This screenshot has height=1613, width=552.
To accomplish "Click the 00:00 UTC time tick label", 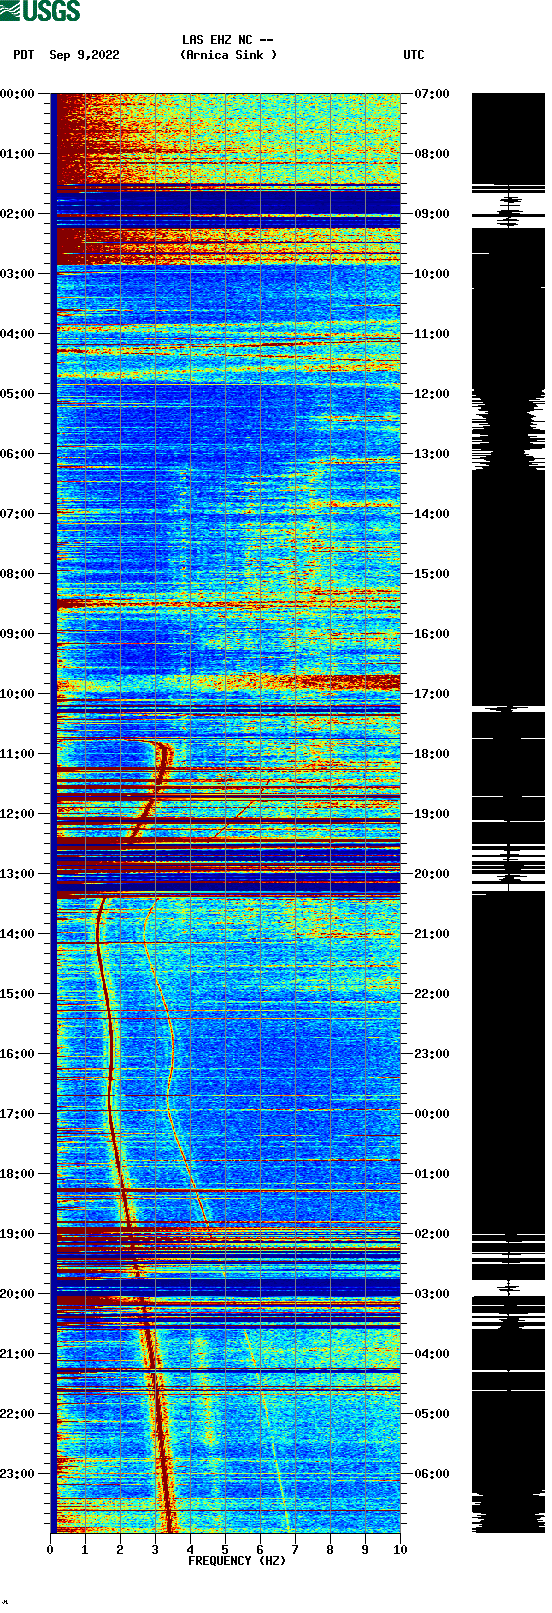I will pyautogui.click(x=432, y=1114).
